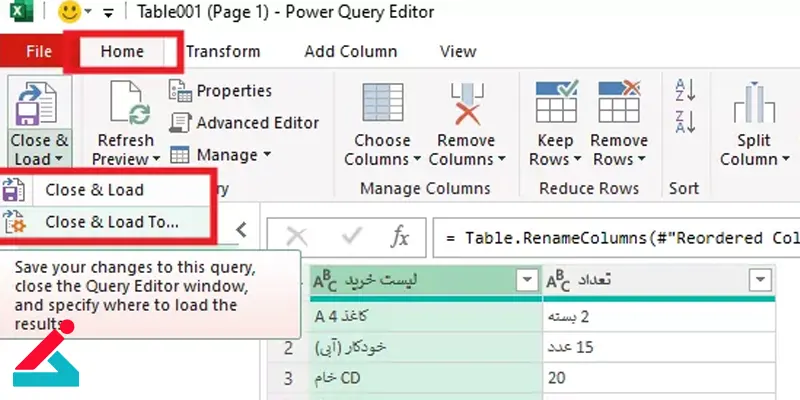Image resolution: width=800 pixels, height=400 pixels.
Task: Select Close & Load menu entry
Action: [x=105, y=190]
